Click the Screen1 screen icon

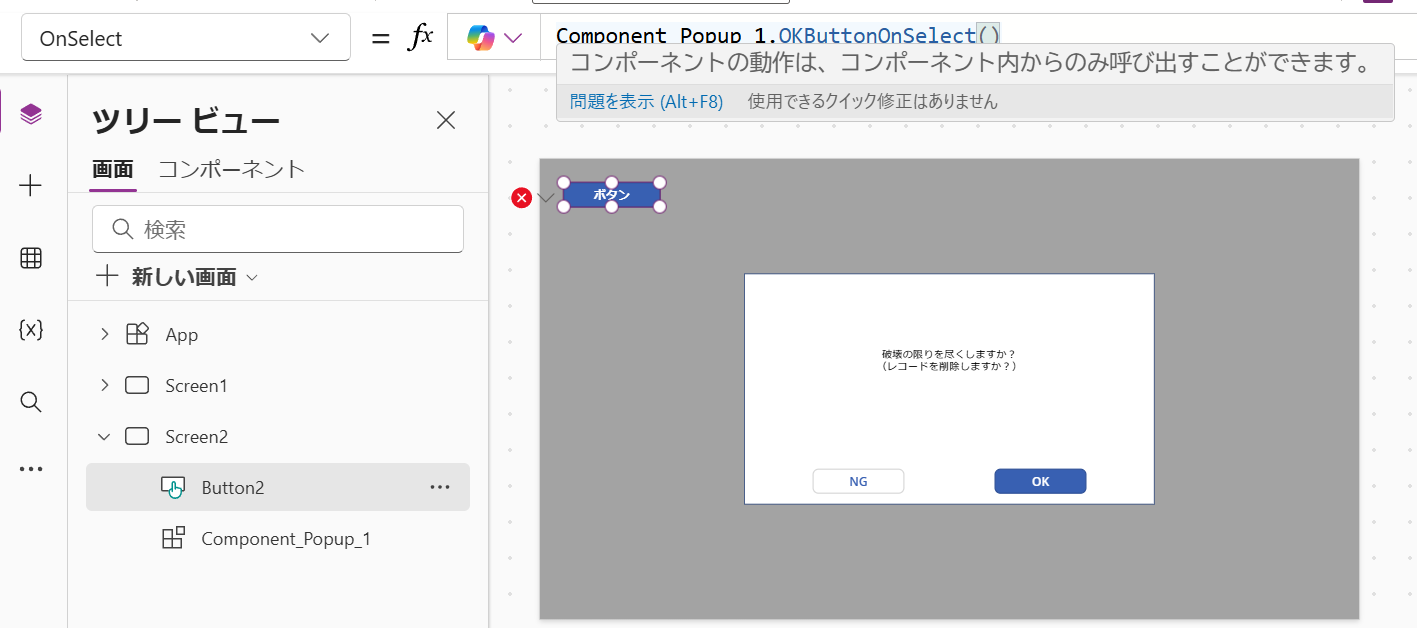click(x=137, y=385)
